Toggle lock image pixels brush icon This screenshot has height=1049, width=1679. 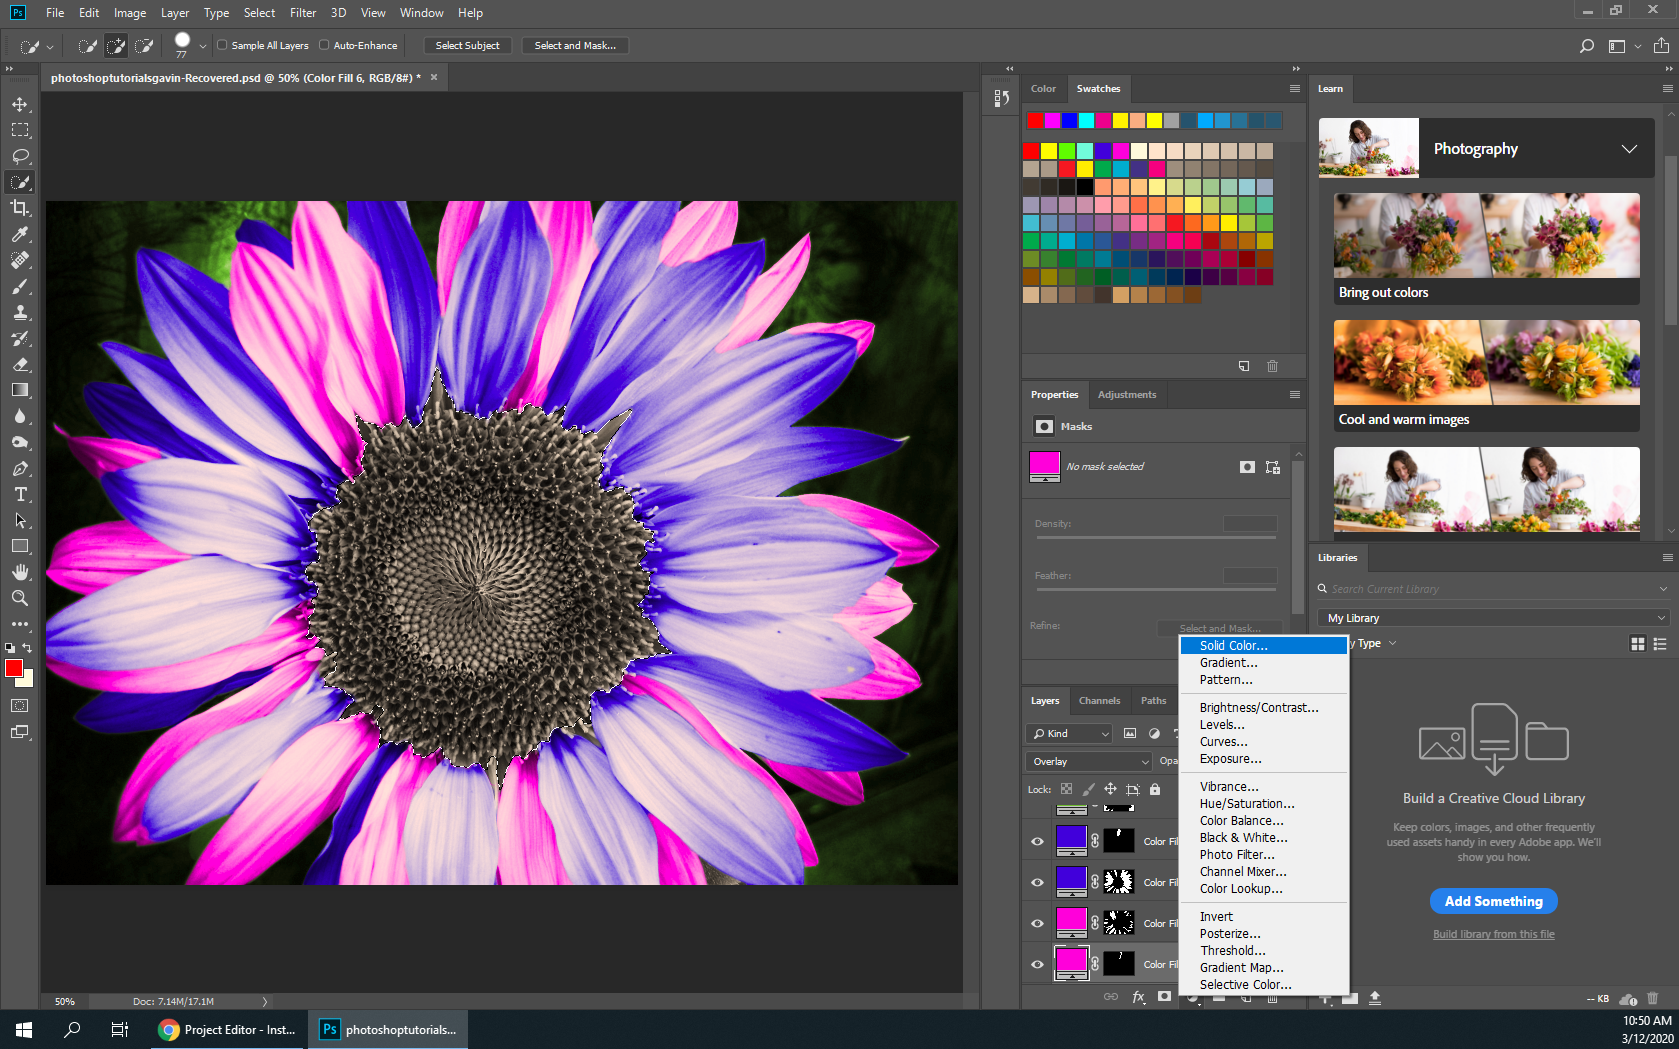[1088, 789]
